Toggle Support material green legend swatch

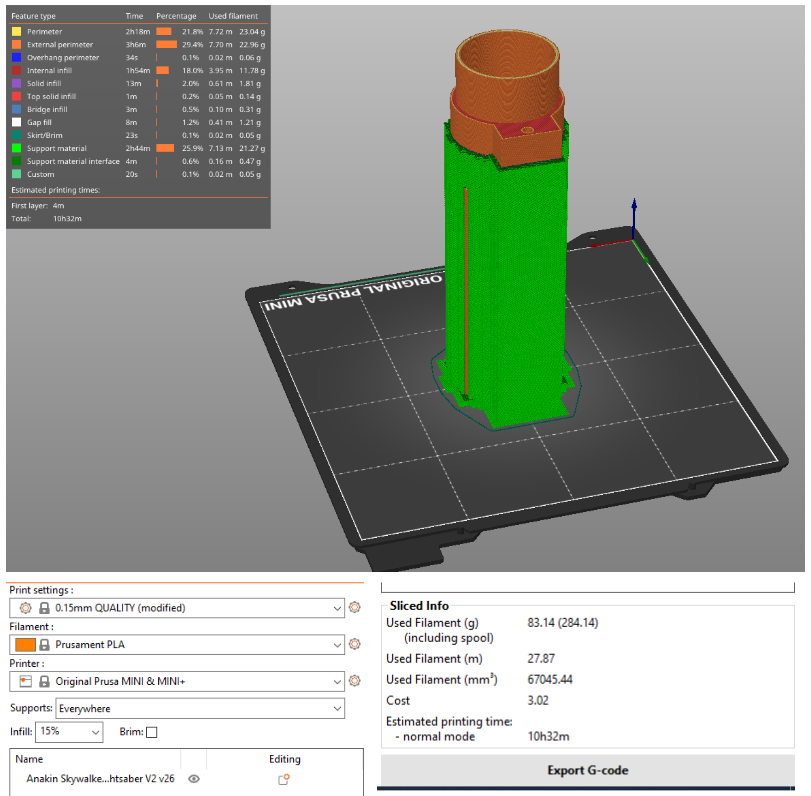[17, 148]
